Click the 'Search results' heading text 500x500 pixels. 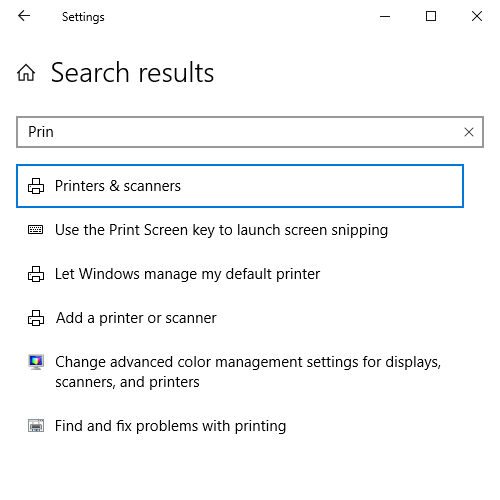132,73
